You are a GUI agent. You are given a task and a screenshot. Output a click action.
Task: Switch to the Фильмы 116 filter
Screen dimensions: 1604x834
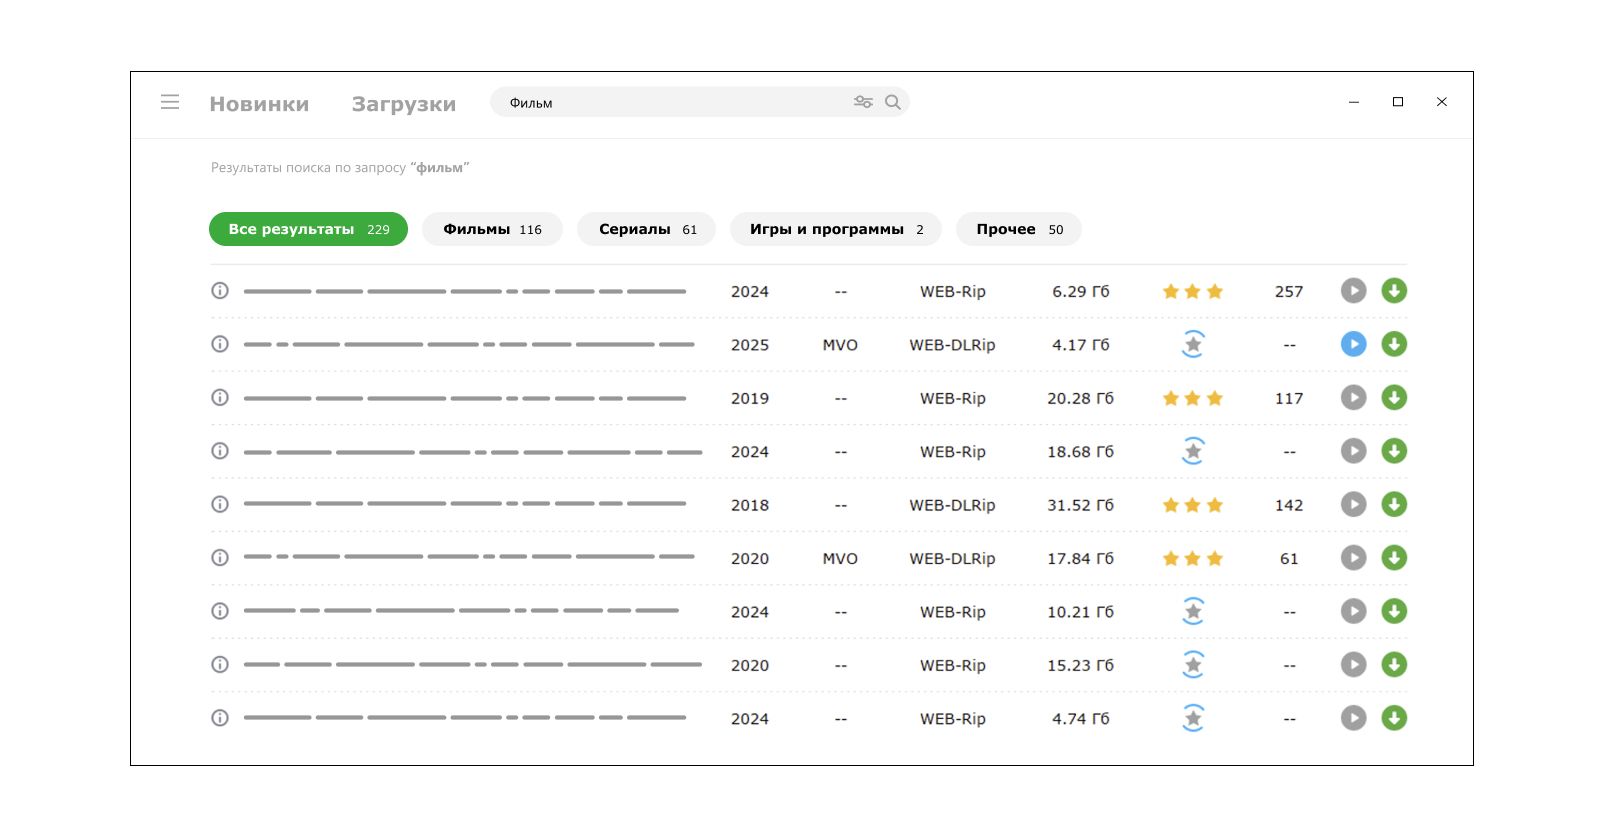tap(492, 229)
